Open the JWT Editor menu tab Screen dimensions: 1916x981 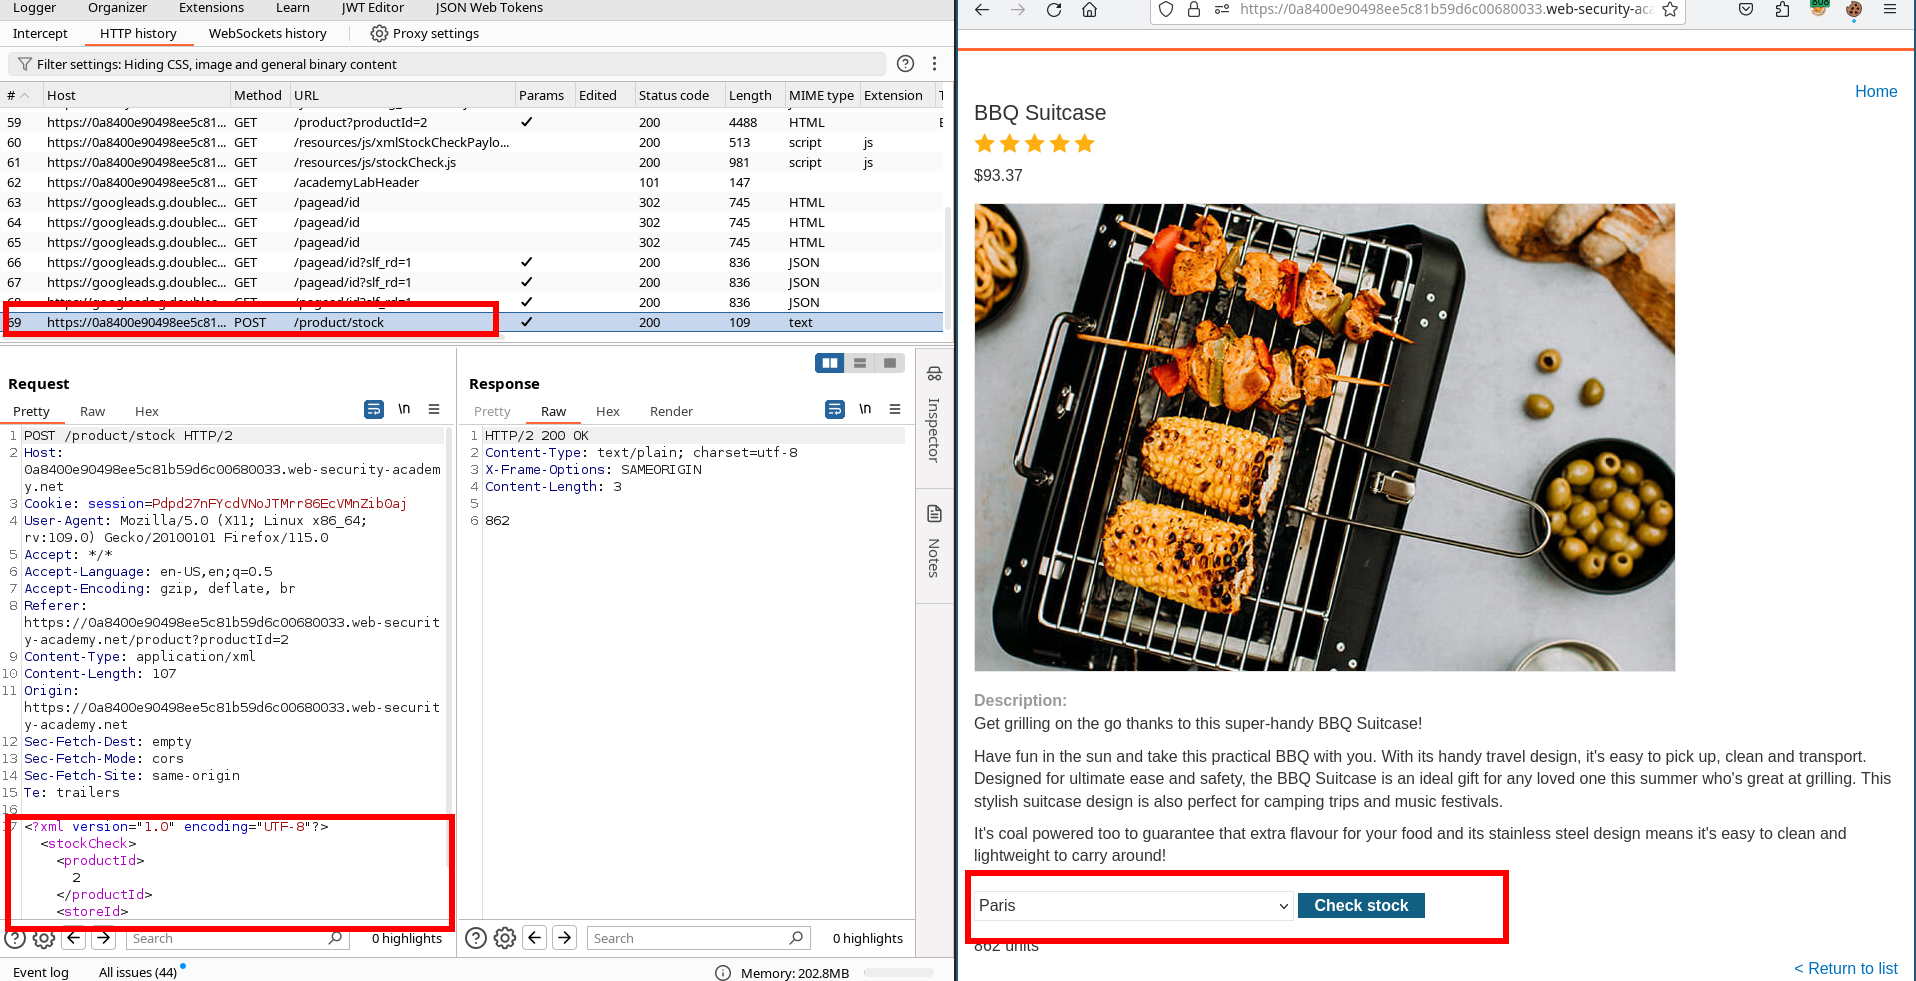373,8
